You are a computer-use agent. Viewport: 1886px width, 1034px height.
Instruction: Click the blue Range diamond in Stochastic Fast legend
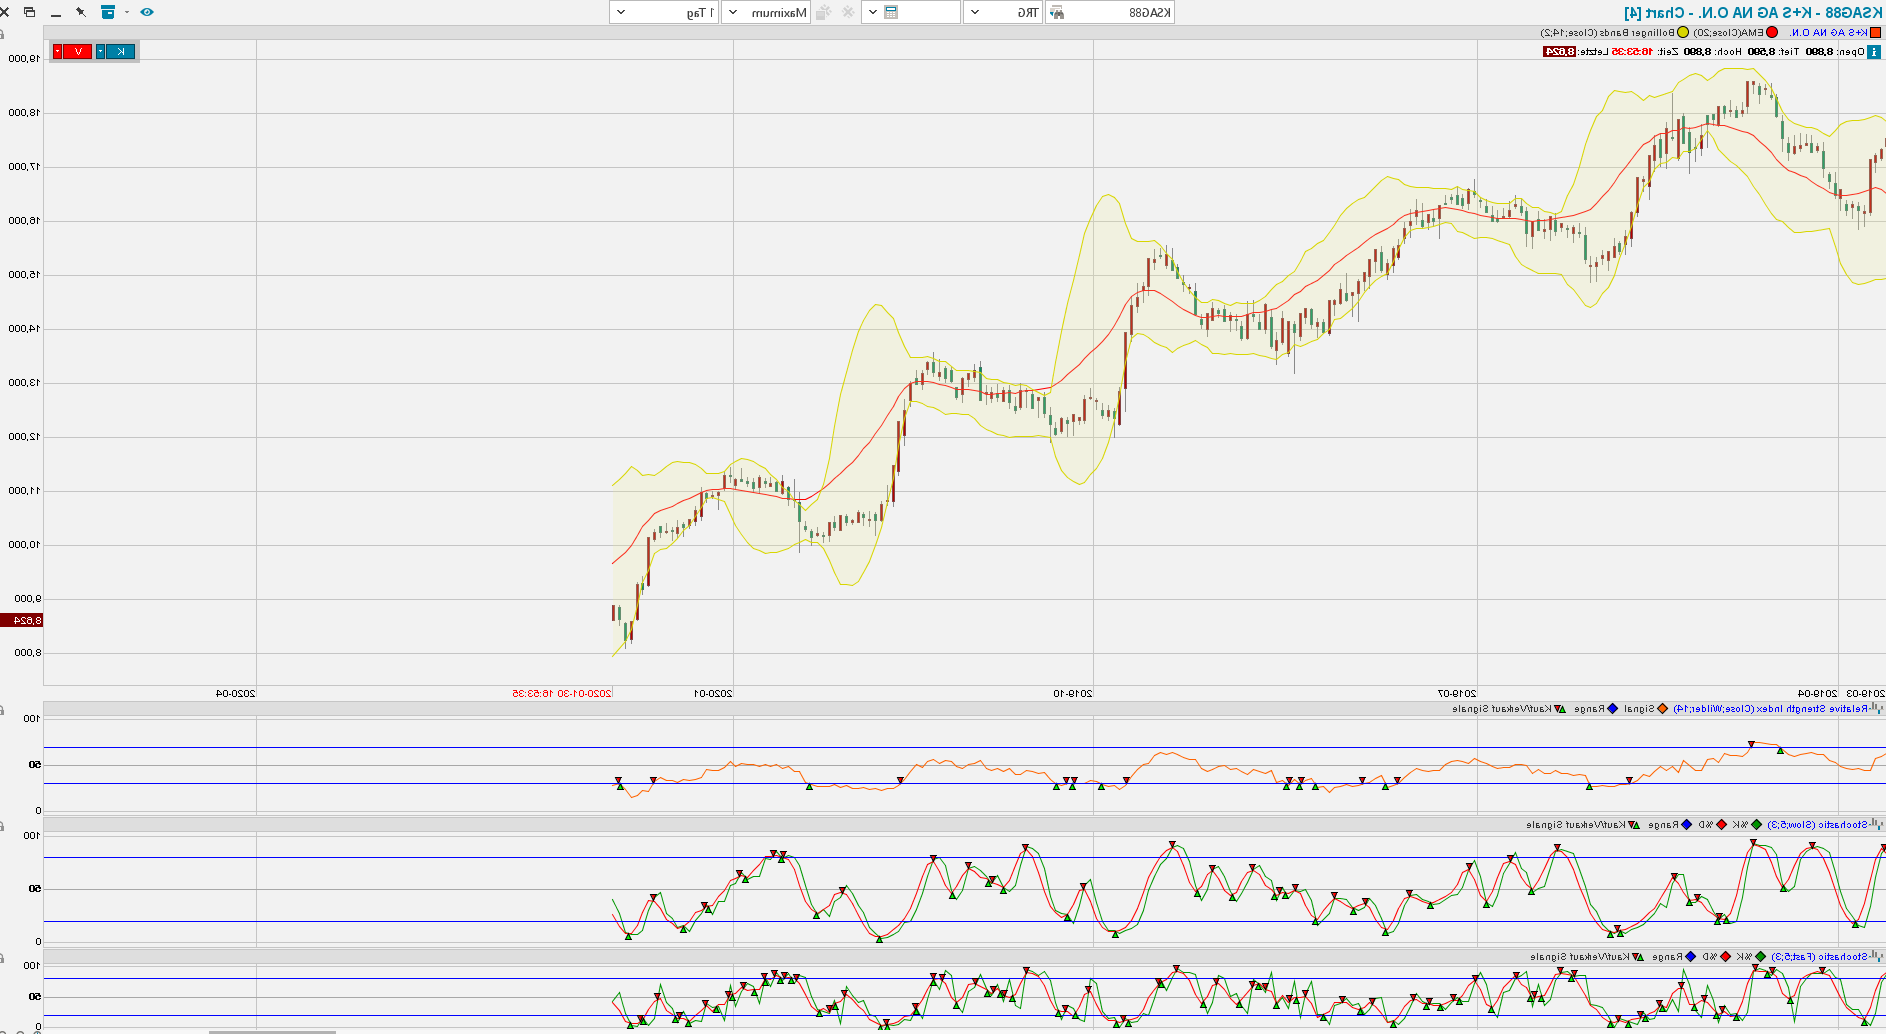1691,957
